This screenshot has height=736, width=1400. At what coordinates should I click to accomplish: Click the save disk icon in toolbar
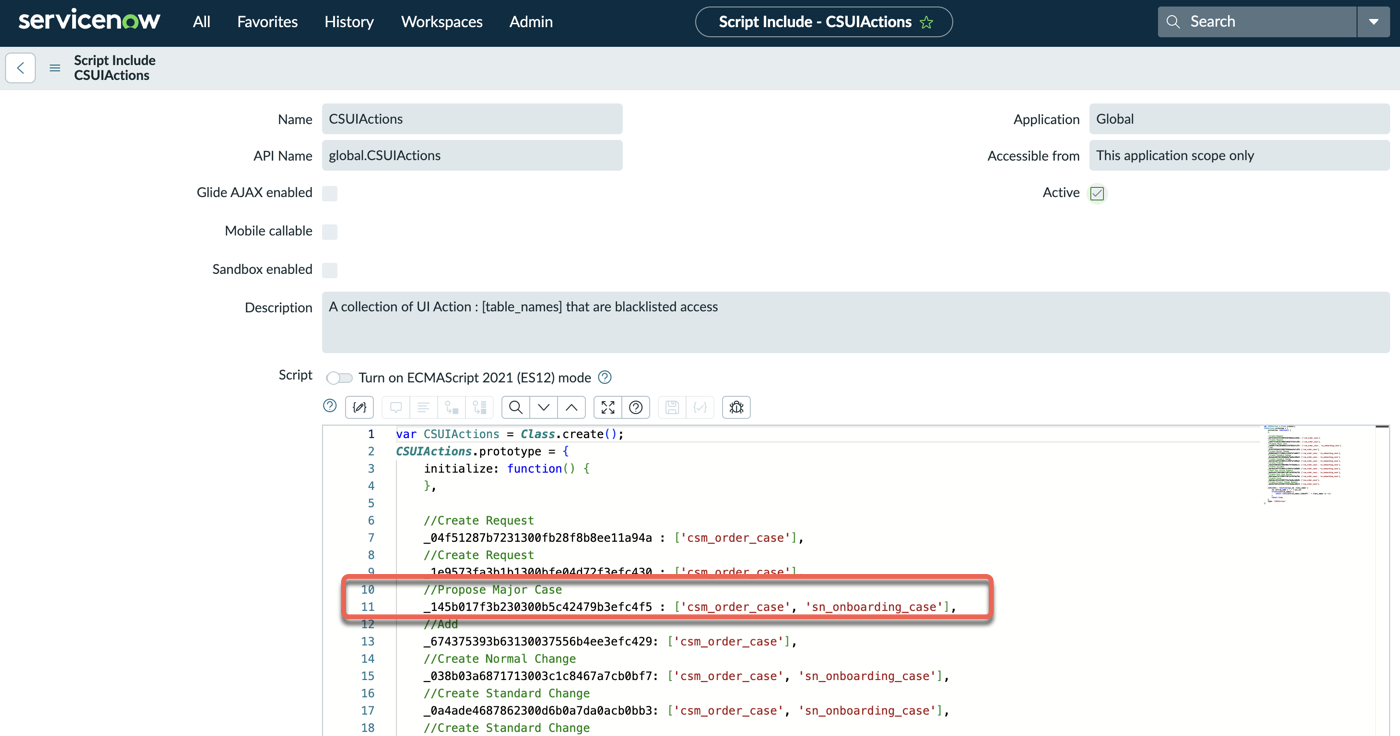click(672, 407)
